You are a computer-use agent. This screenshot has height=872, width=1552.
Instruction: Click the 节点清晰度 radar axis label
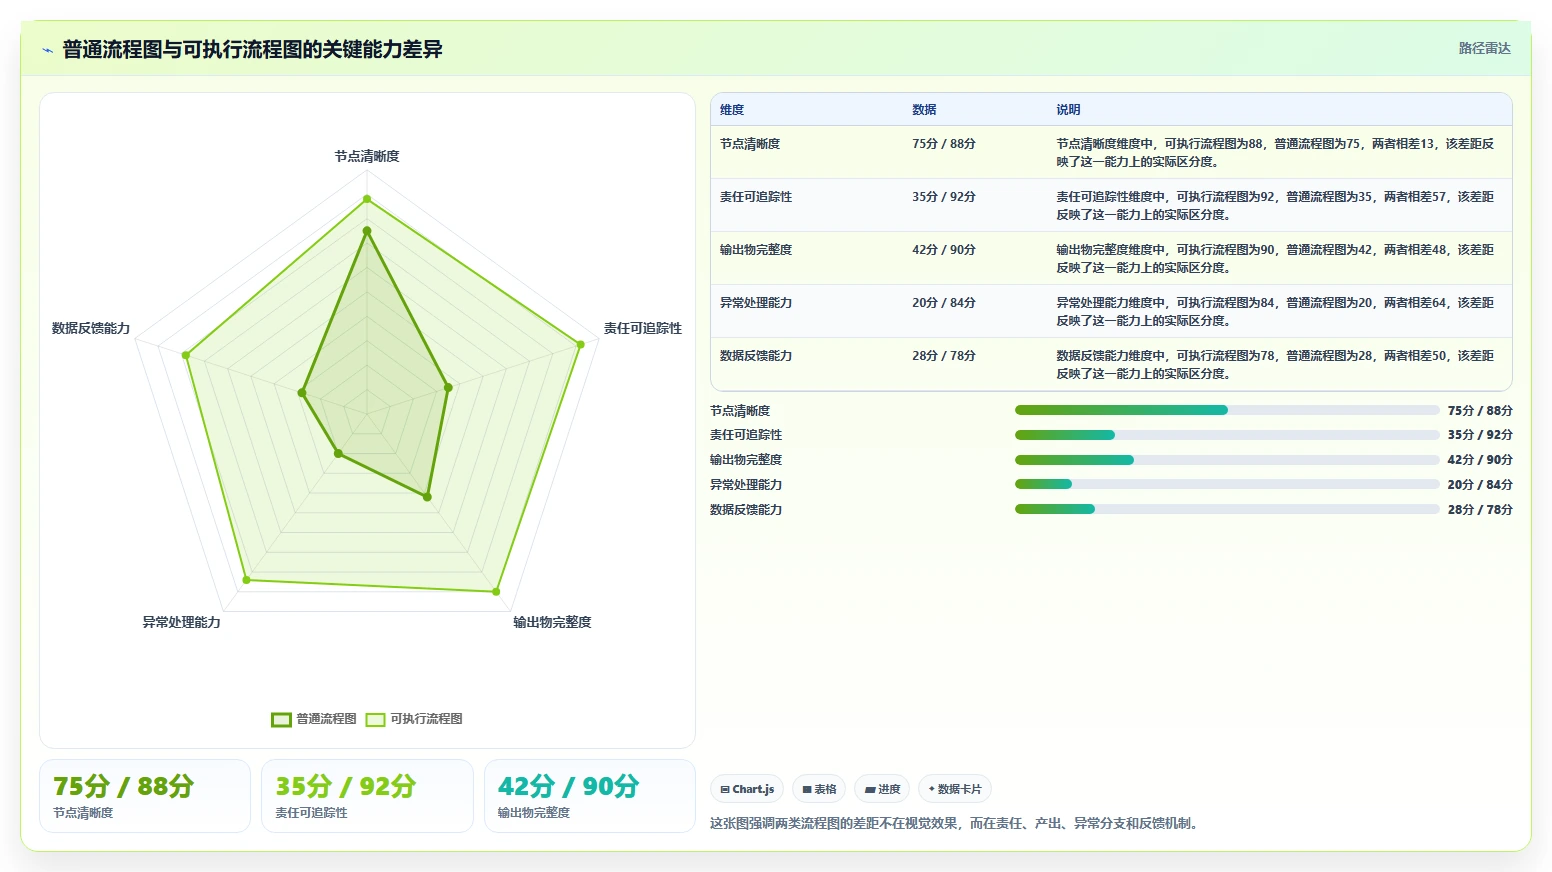coord(367,156)
